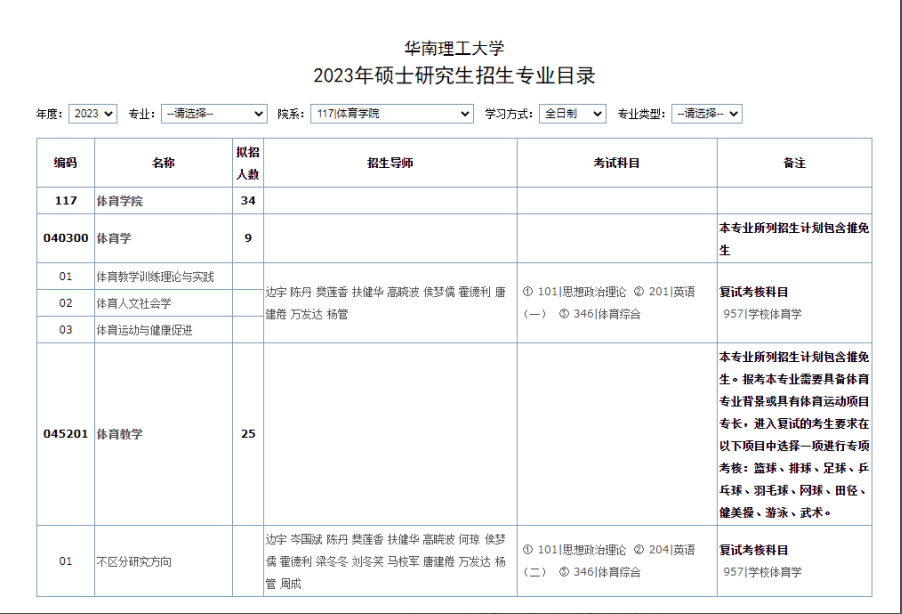Viewport: 902px width, 614px height.
Task: Select the 体育学 name cell
Action: click(x=163, y=238)
